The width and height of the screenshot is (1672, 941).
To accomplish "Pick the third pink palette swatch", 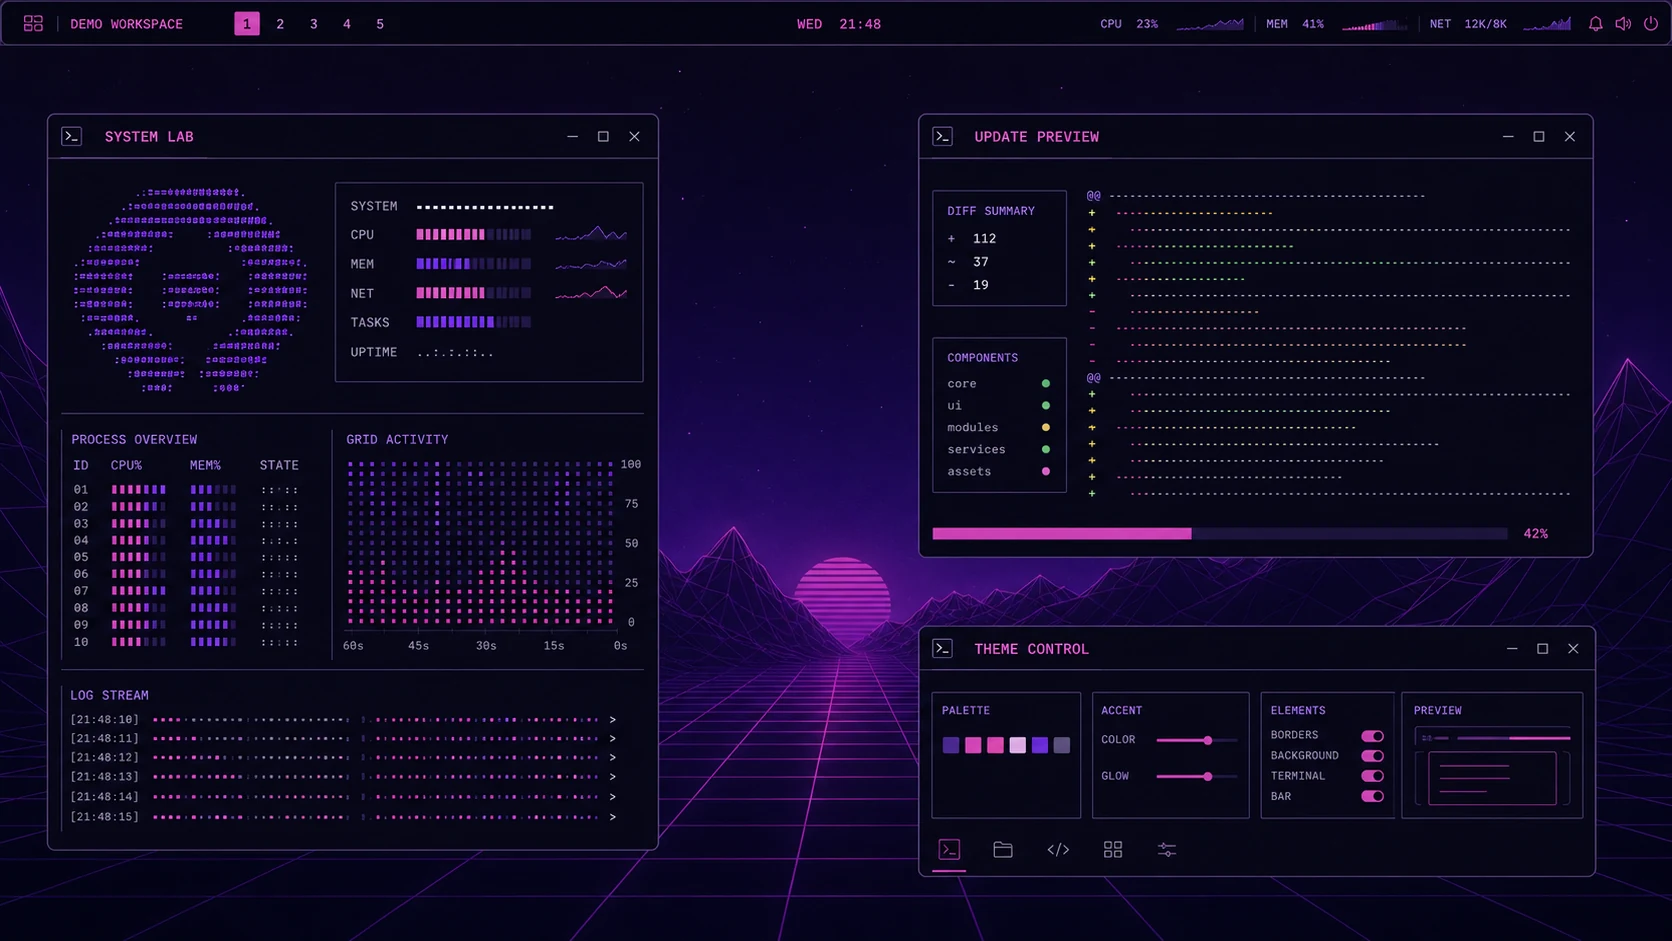I will tap(995, 745).
